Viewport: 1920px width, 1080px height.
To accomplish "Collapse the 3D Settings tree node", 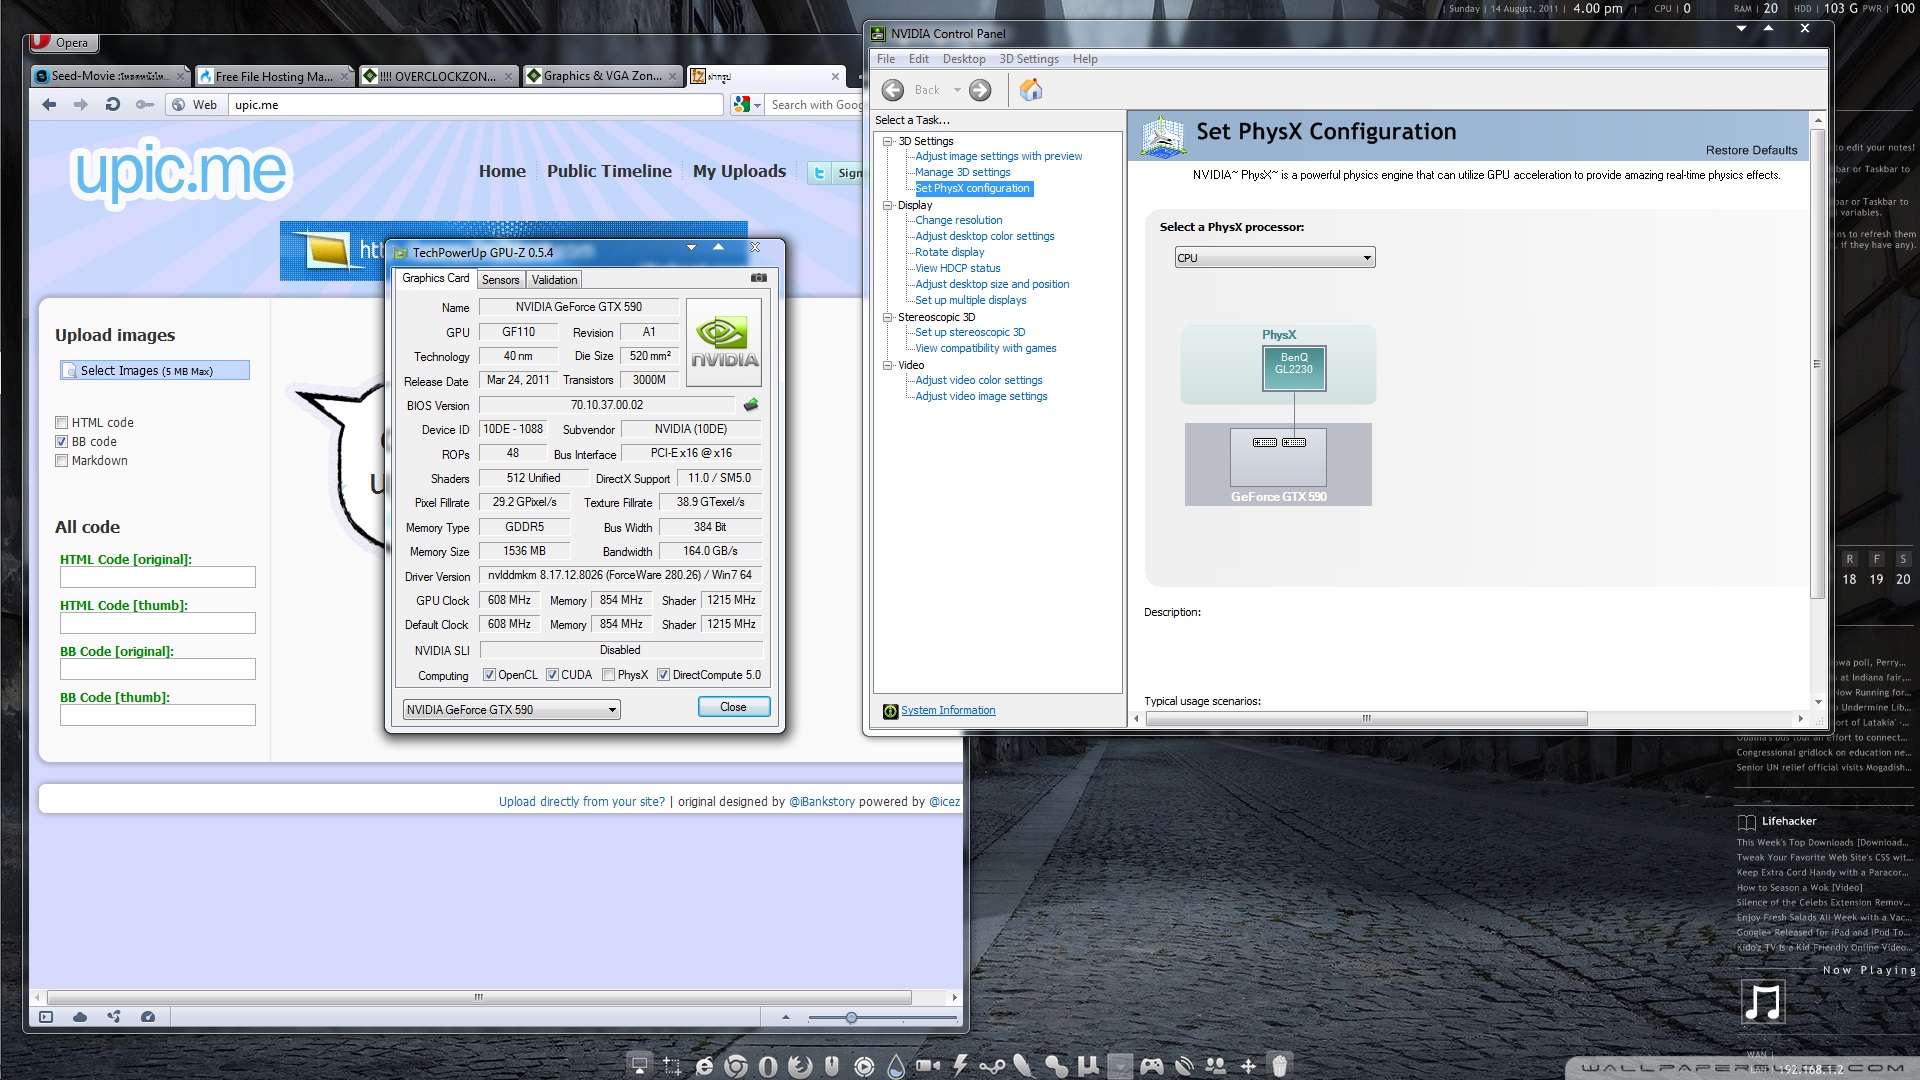I will pos(887,141).
